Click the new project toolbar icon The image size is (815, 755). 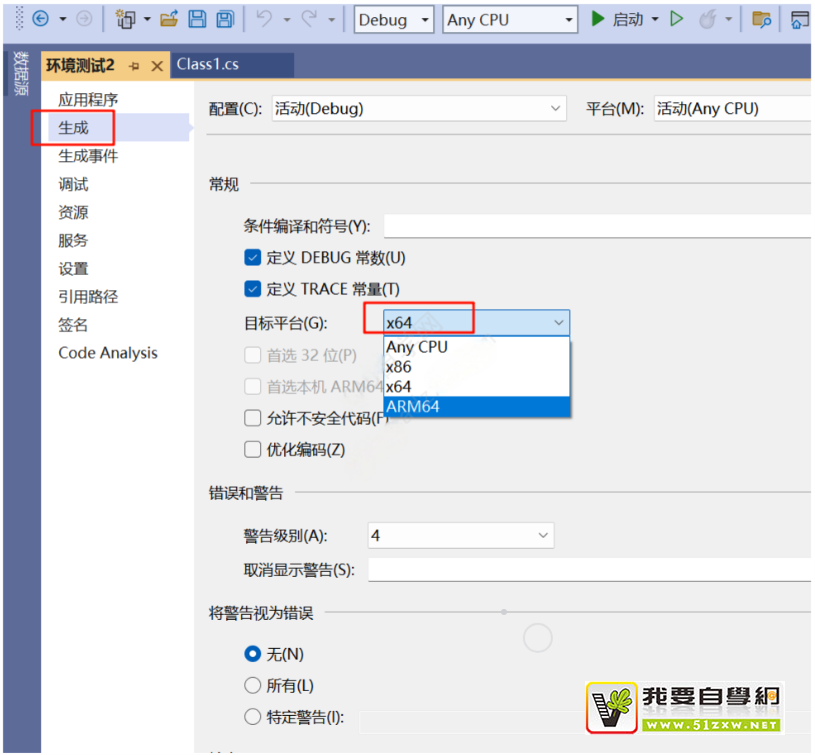(125, 19)
